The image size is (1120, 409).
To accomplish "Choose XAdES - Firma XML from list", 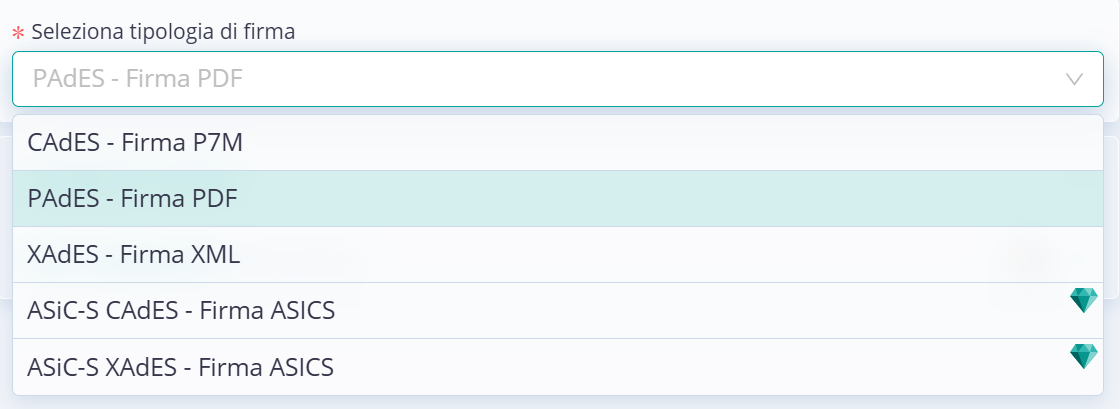I will pos(558,254).
